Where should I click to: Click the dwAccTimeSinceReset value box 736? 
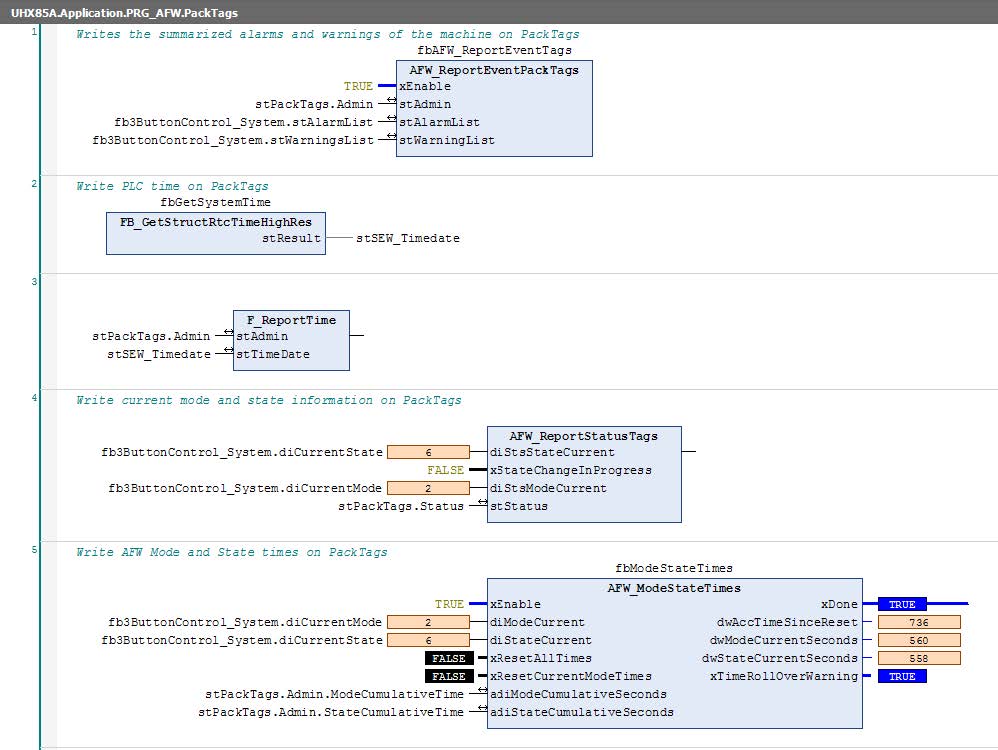coord(919,622)
